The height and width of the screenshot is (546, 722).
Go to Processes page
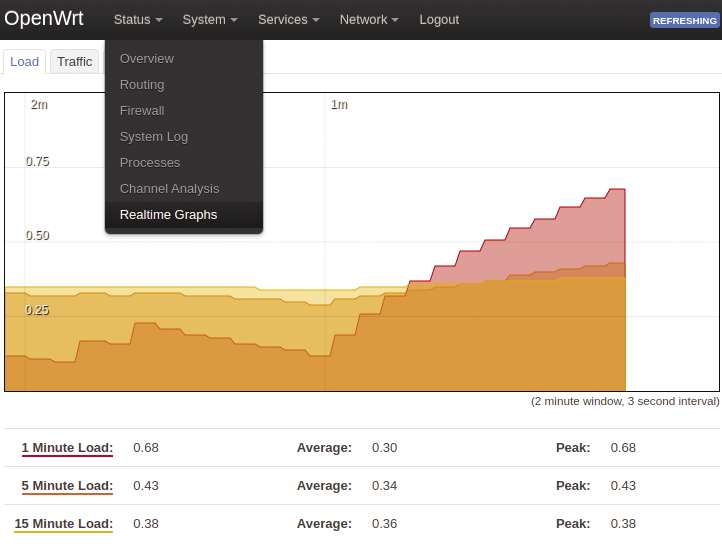(150, 163)
